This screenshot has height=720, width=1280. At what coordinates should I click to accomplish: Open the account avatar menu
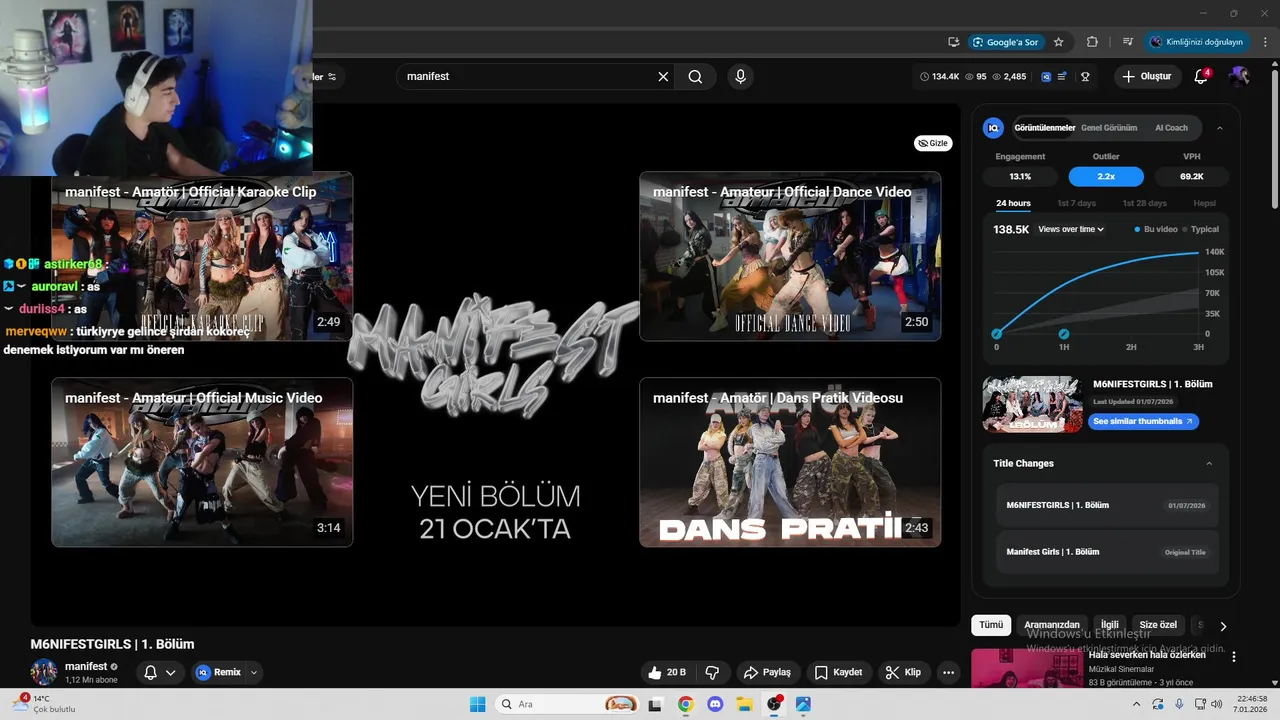tap(1239, 76)
